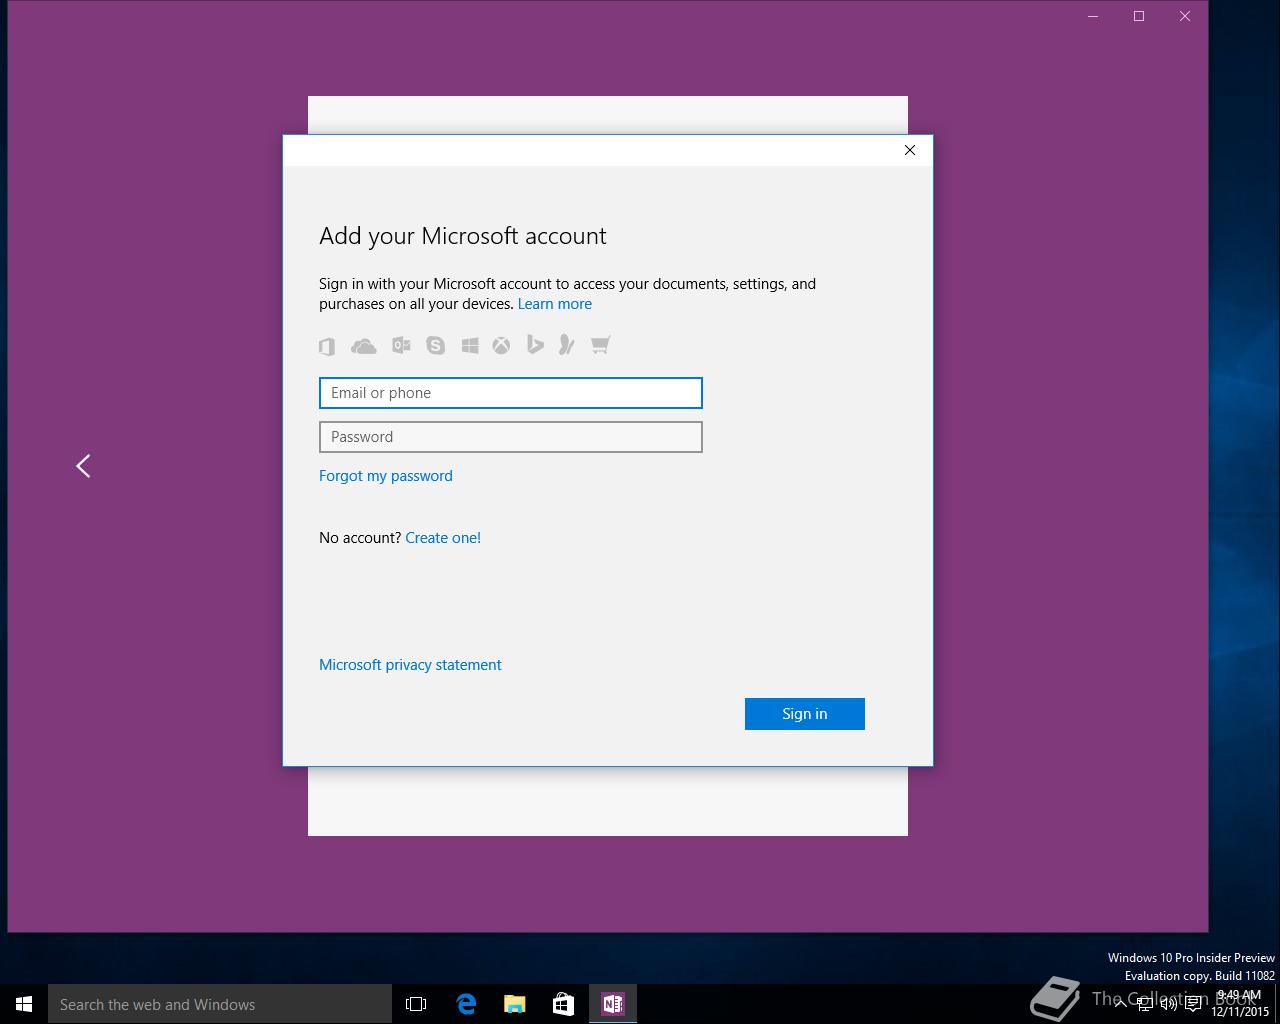Screen dimensions: 1280x1024
Task: Click the MSN butterfly icon
Action: [566, 345]
